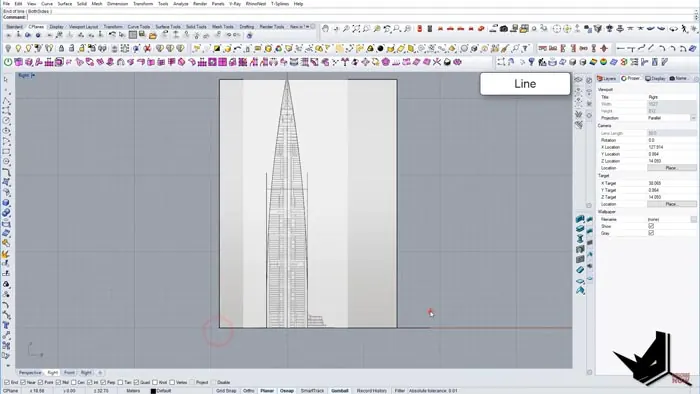Click the rainbow sphere icon in the lower-right toolbar

pos(604,62)
